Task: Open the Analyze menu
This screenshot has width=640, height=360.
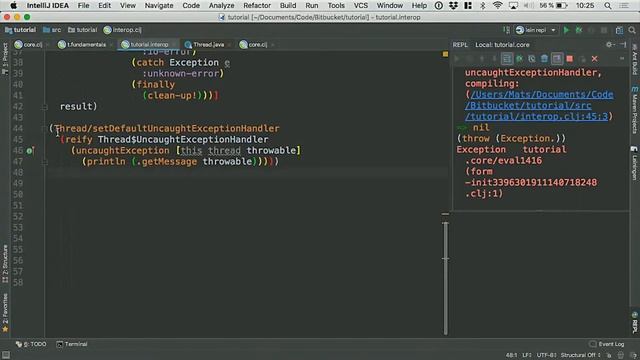Action: click(x=221, y=6)
